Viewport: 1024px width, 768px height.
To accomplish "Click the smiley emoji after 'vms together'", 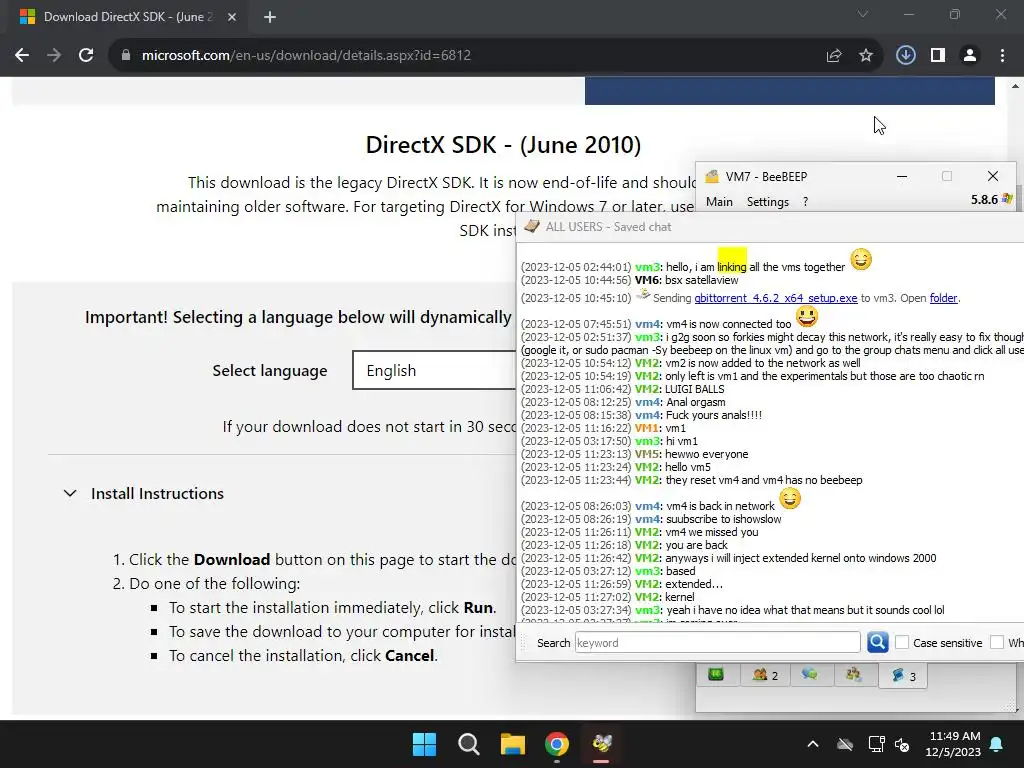I will 861,259.
